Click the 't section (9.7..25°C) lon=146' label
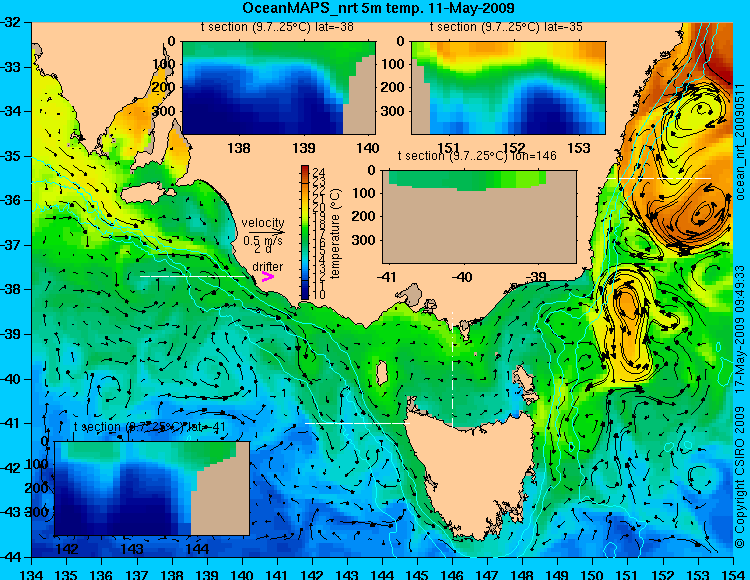750x580 pixels. 477,156
